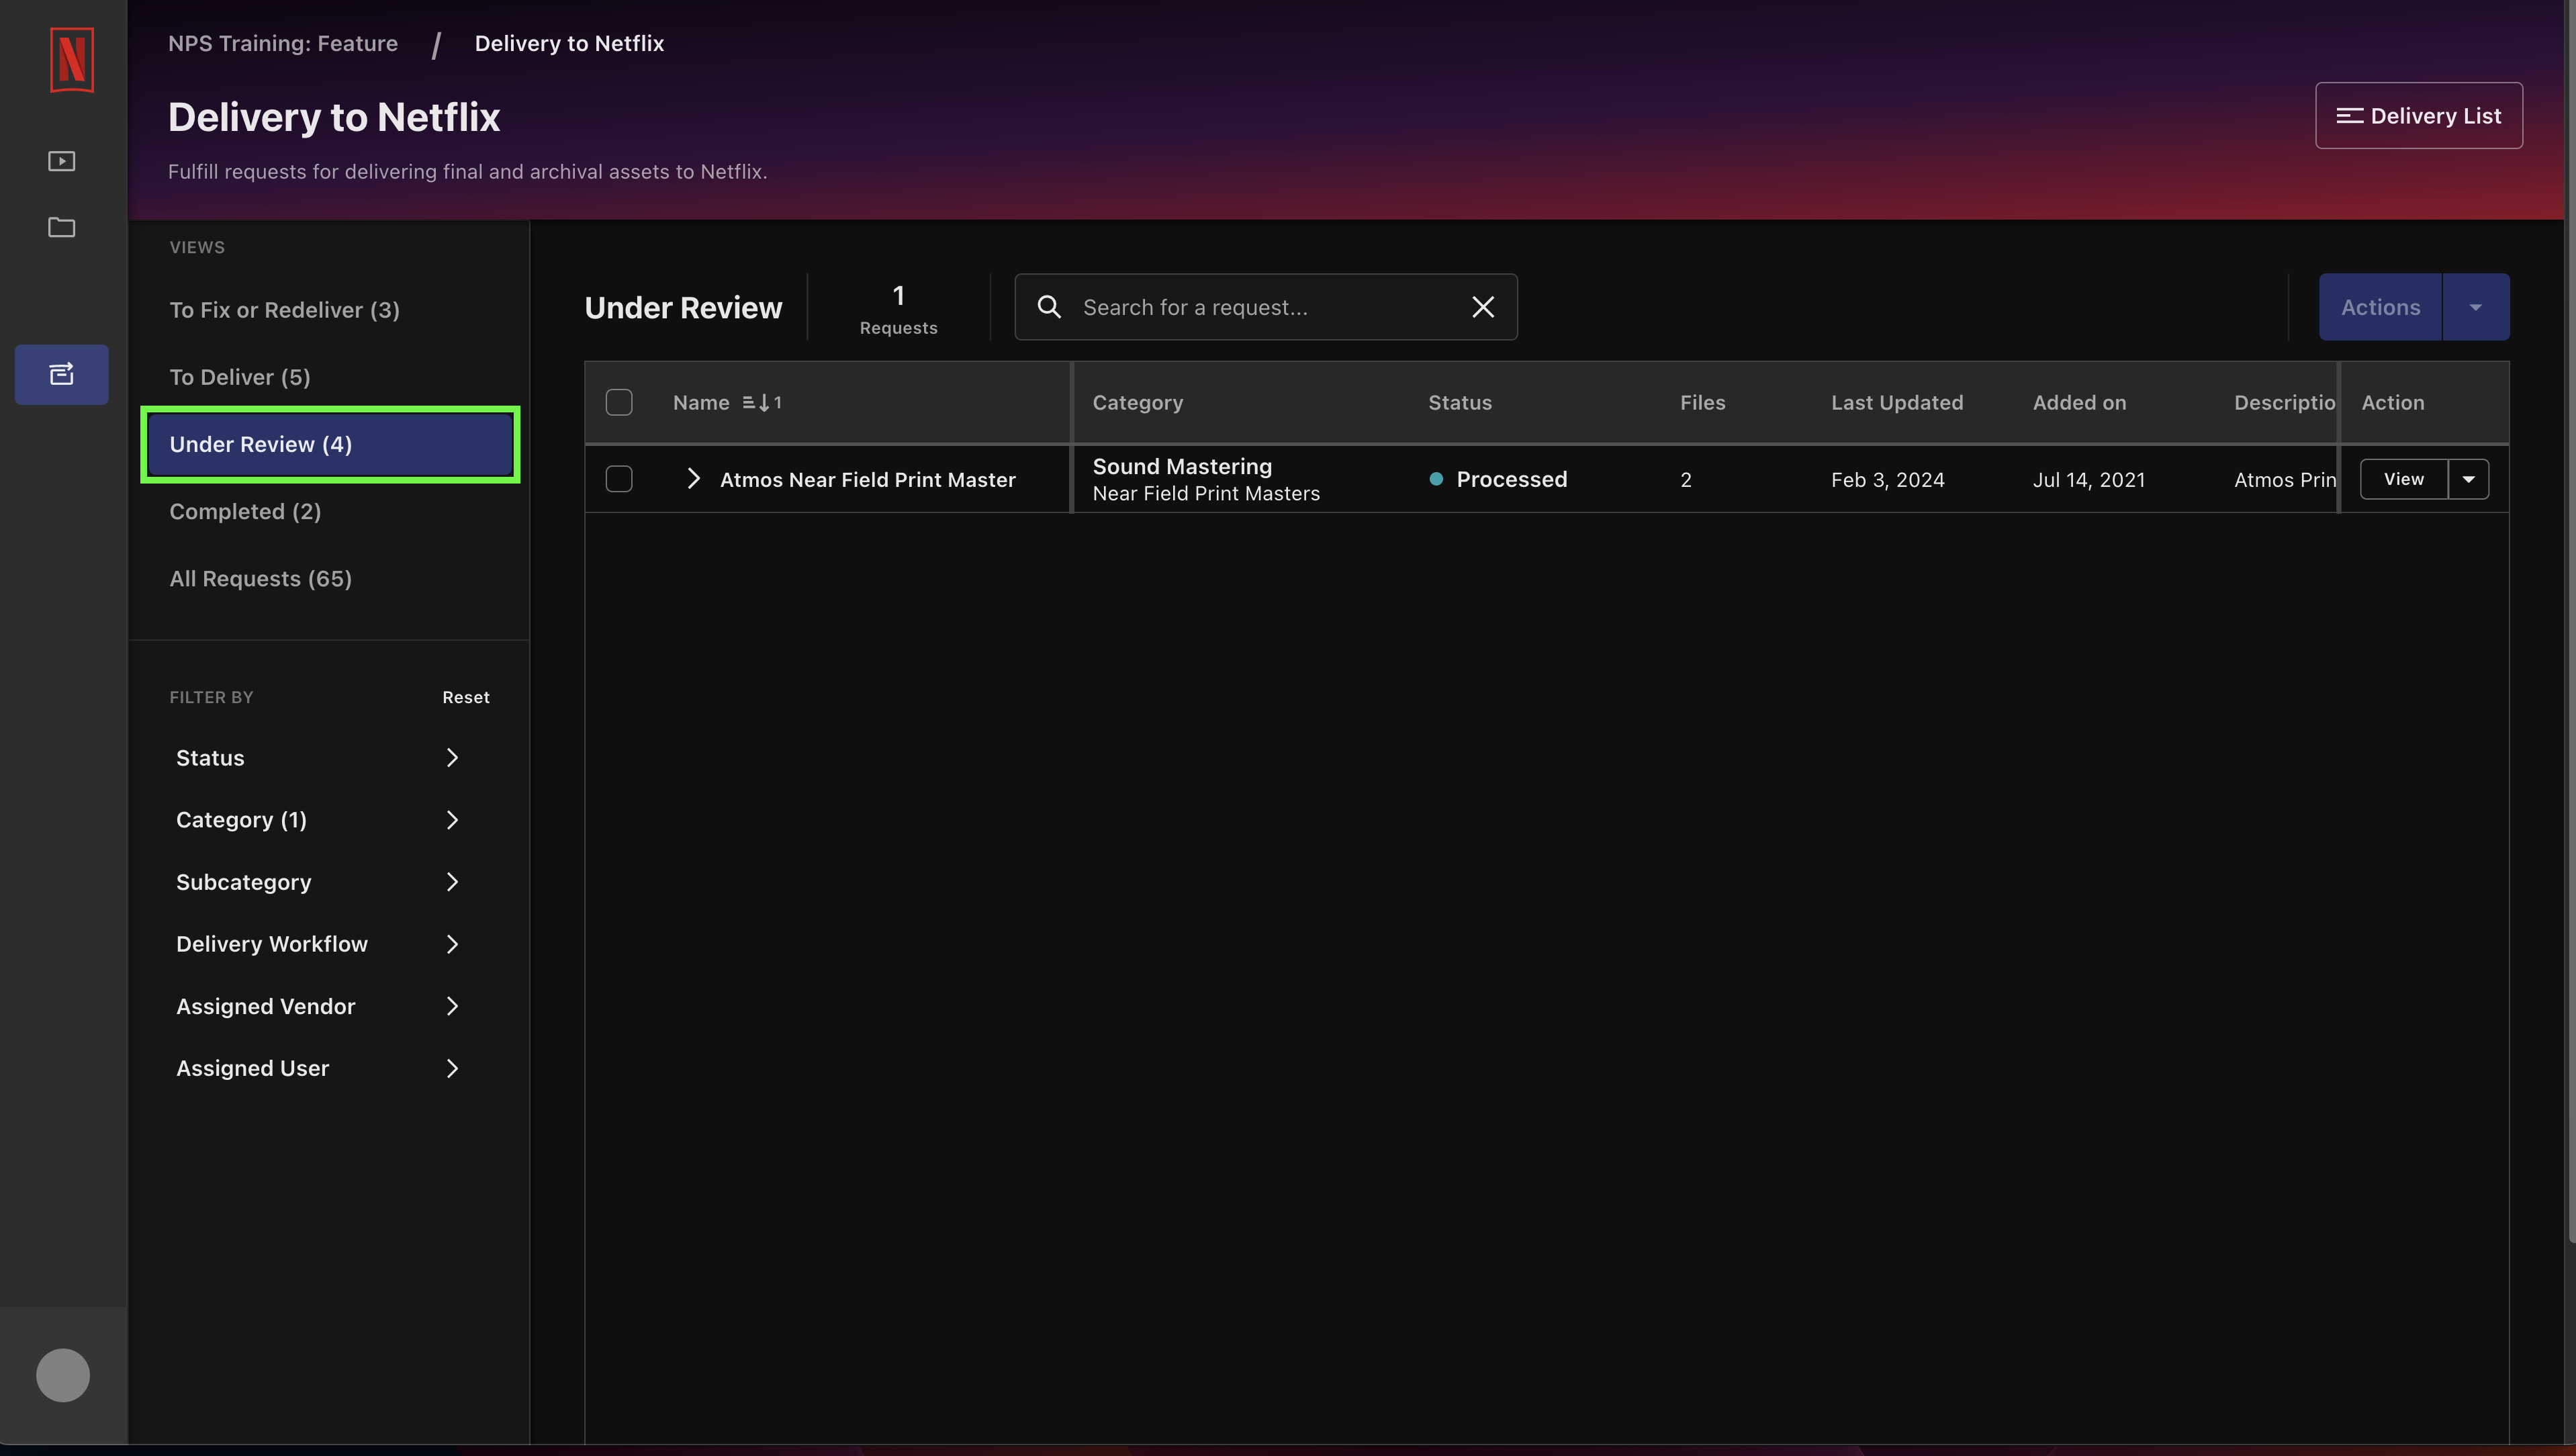Click the Feb 3, 2024 date cell
This screenshot has height=1456, width=2576.
coord(1887,479)
